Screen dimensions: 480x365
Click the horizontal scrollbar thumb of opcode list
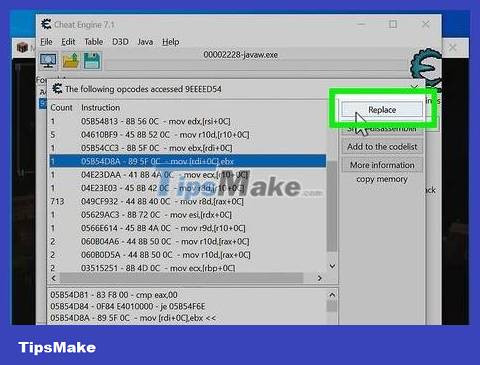181,278
